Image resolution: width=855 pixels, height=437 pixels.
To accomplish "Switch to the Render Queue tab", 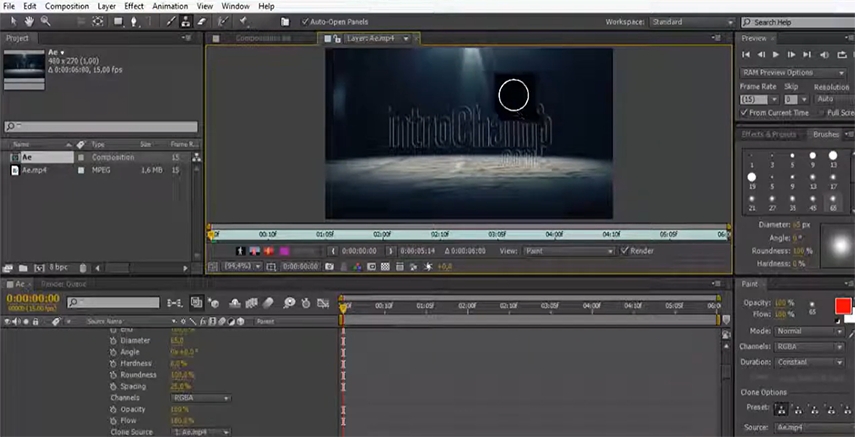I will coord(63,284).
